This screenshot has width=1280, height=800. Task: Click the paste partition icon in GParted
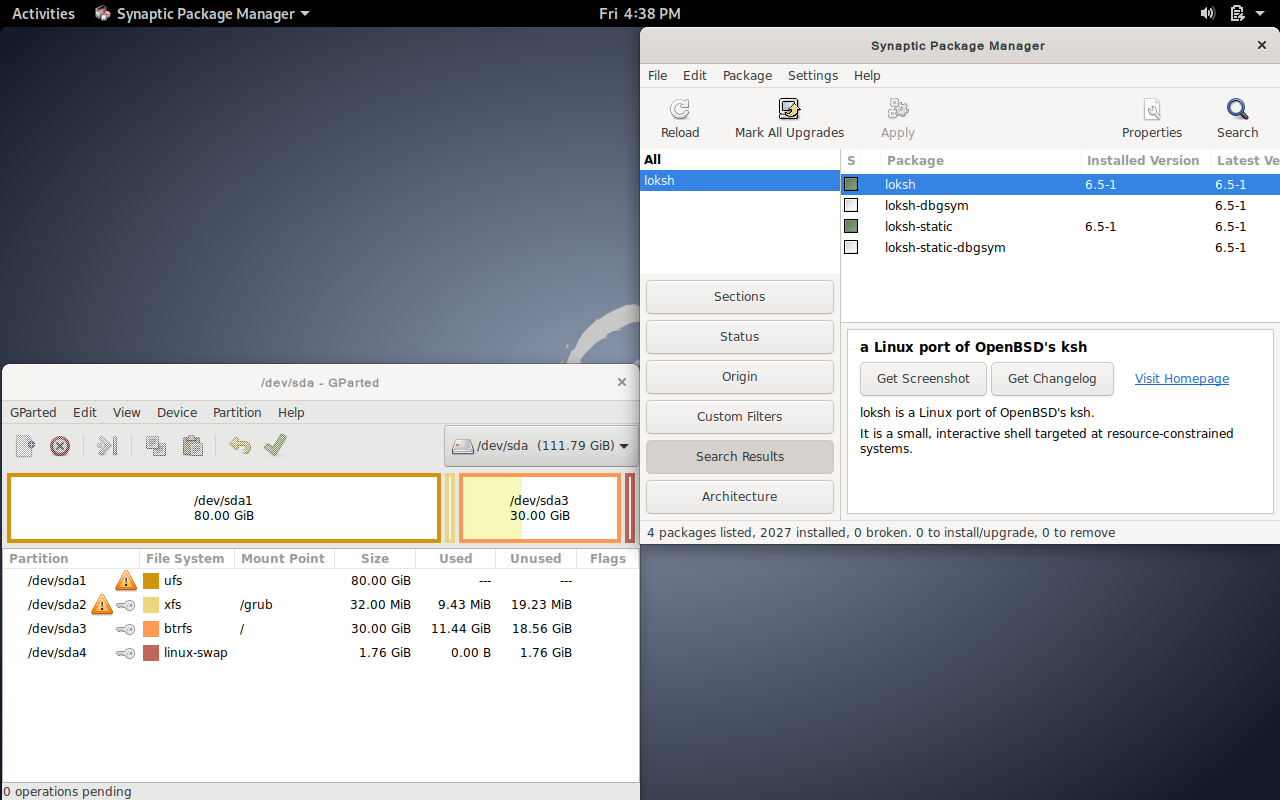192,446
